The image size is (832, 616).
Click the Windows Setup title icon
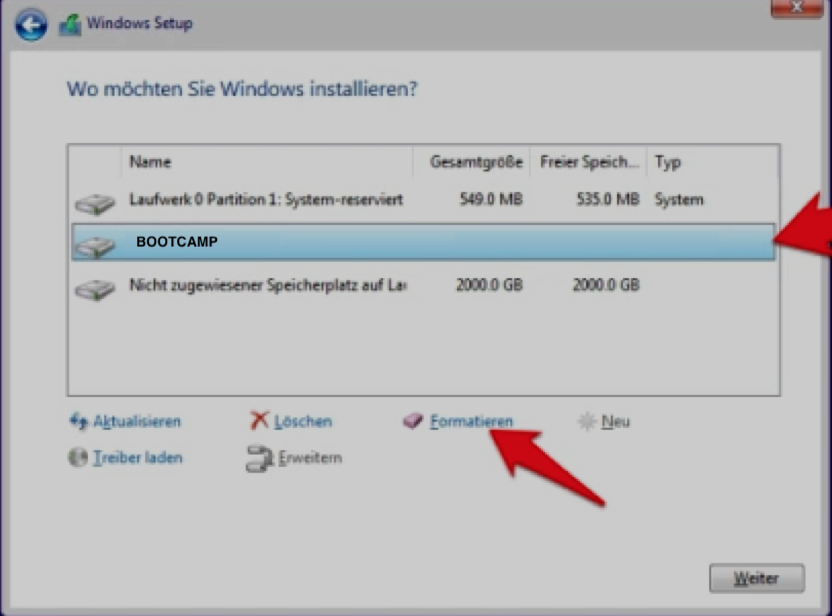coord(70,24)
